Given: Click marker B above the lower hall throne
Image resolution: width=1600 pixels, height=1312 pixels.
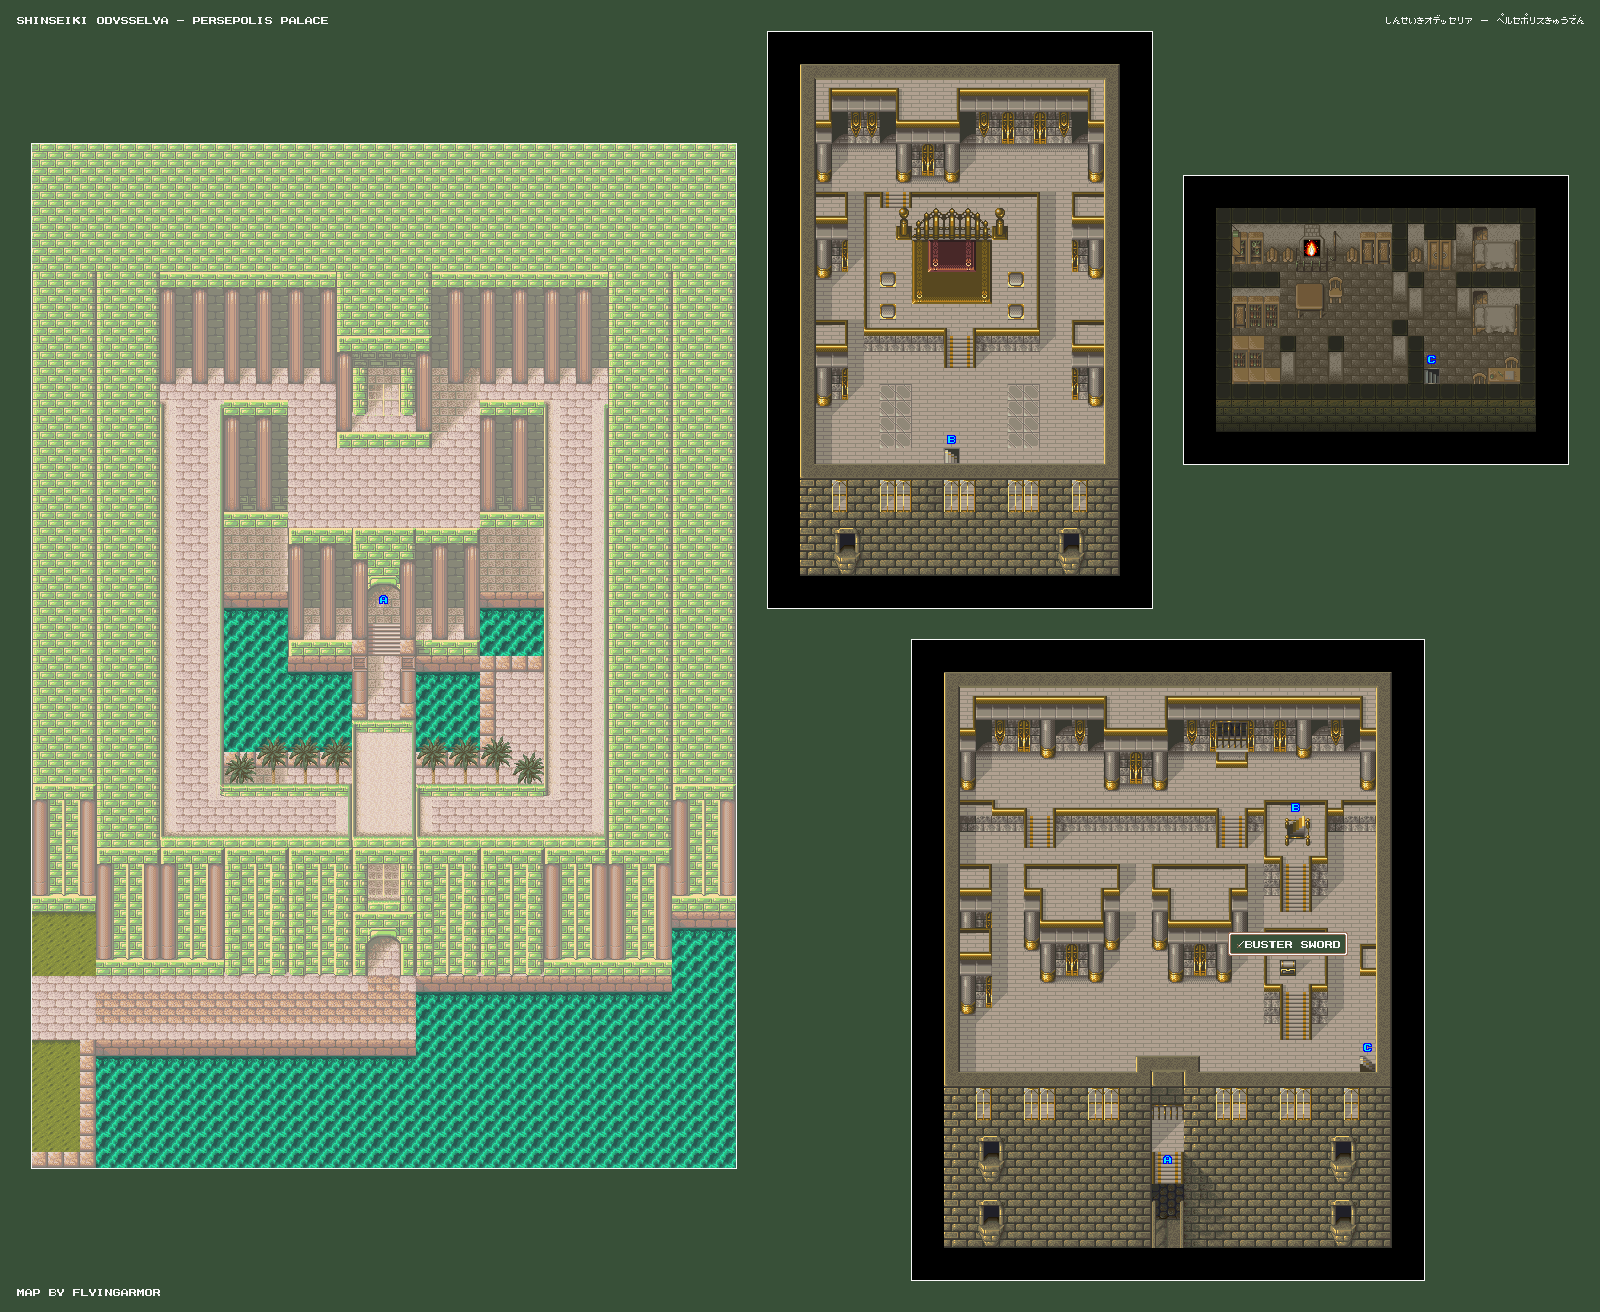Looking at the screenshot, I should [x=1295, y=808].
